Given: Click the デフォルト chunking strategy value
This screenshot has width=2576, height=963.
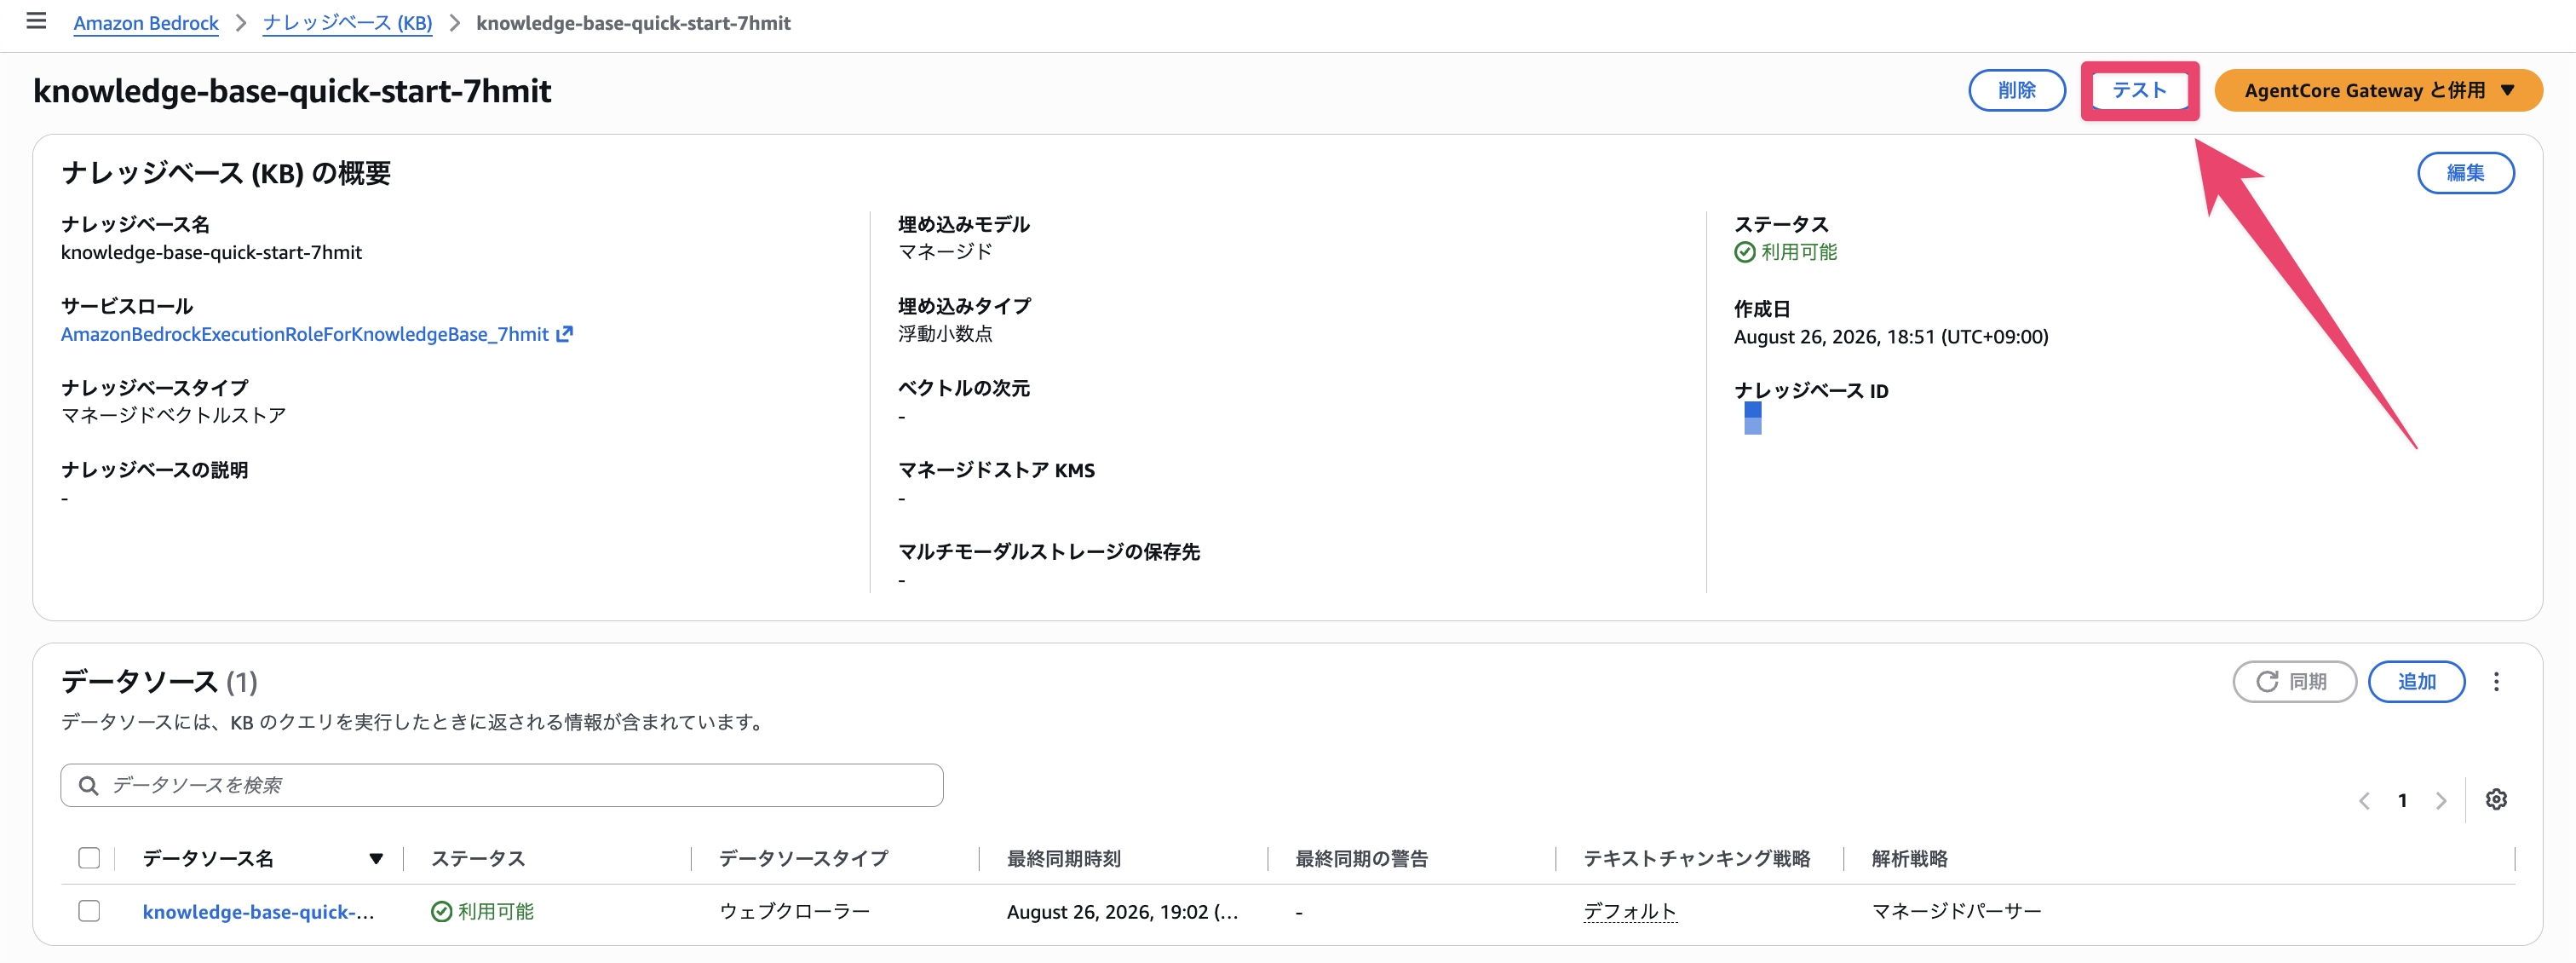Looking at the screenshot, I should (x=1630, y=912).
